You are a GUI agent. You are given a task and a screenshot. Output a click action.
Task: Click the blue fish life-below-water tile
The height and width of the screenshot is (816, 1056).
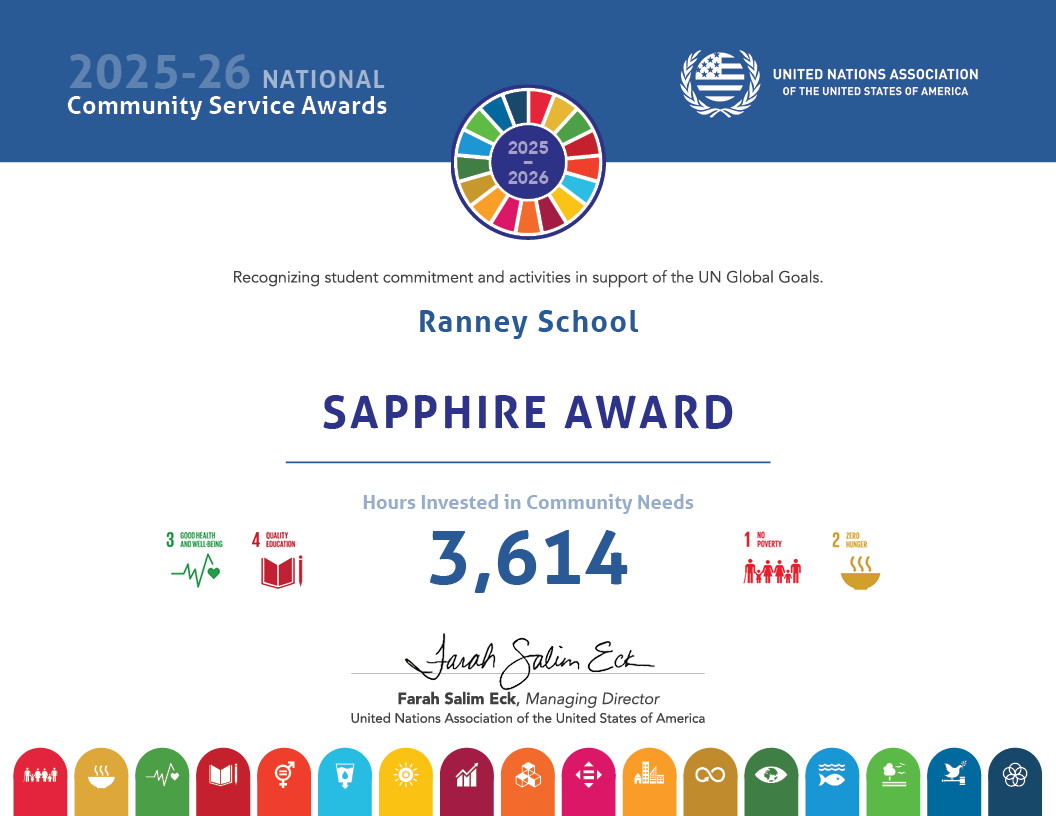832,782
